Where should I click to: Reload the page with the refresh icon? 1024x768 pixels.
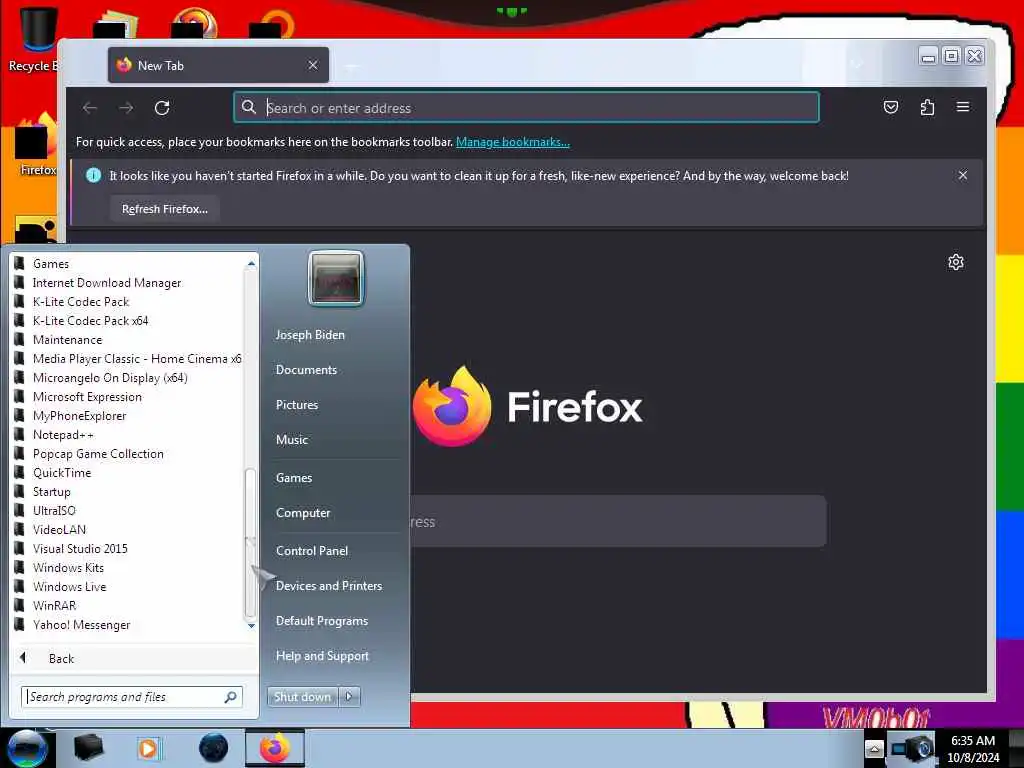pyautogui.click(x=162, y=108)
